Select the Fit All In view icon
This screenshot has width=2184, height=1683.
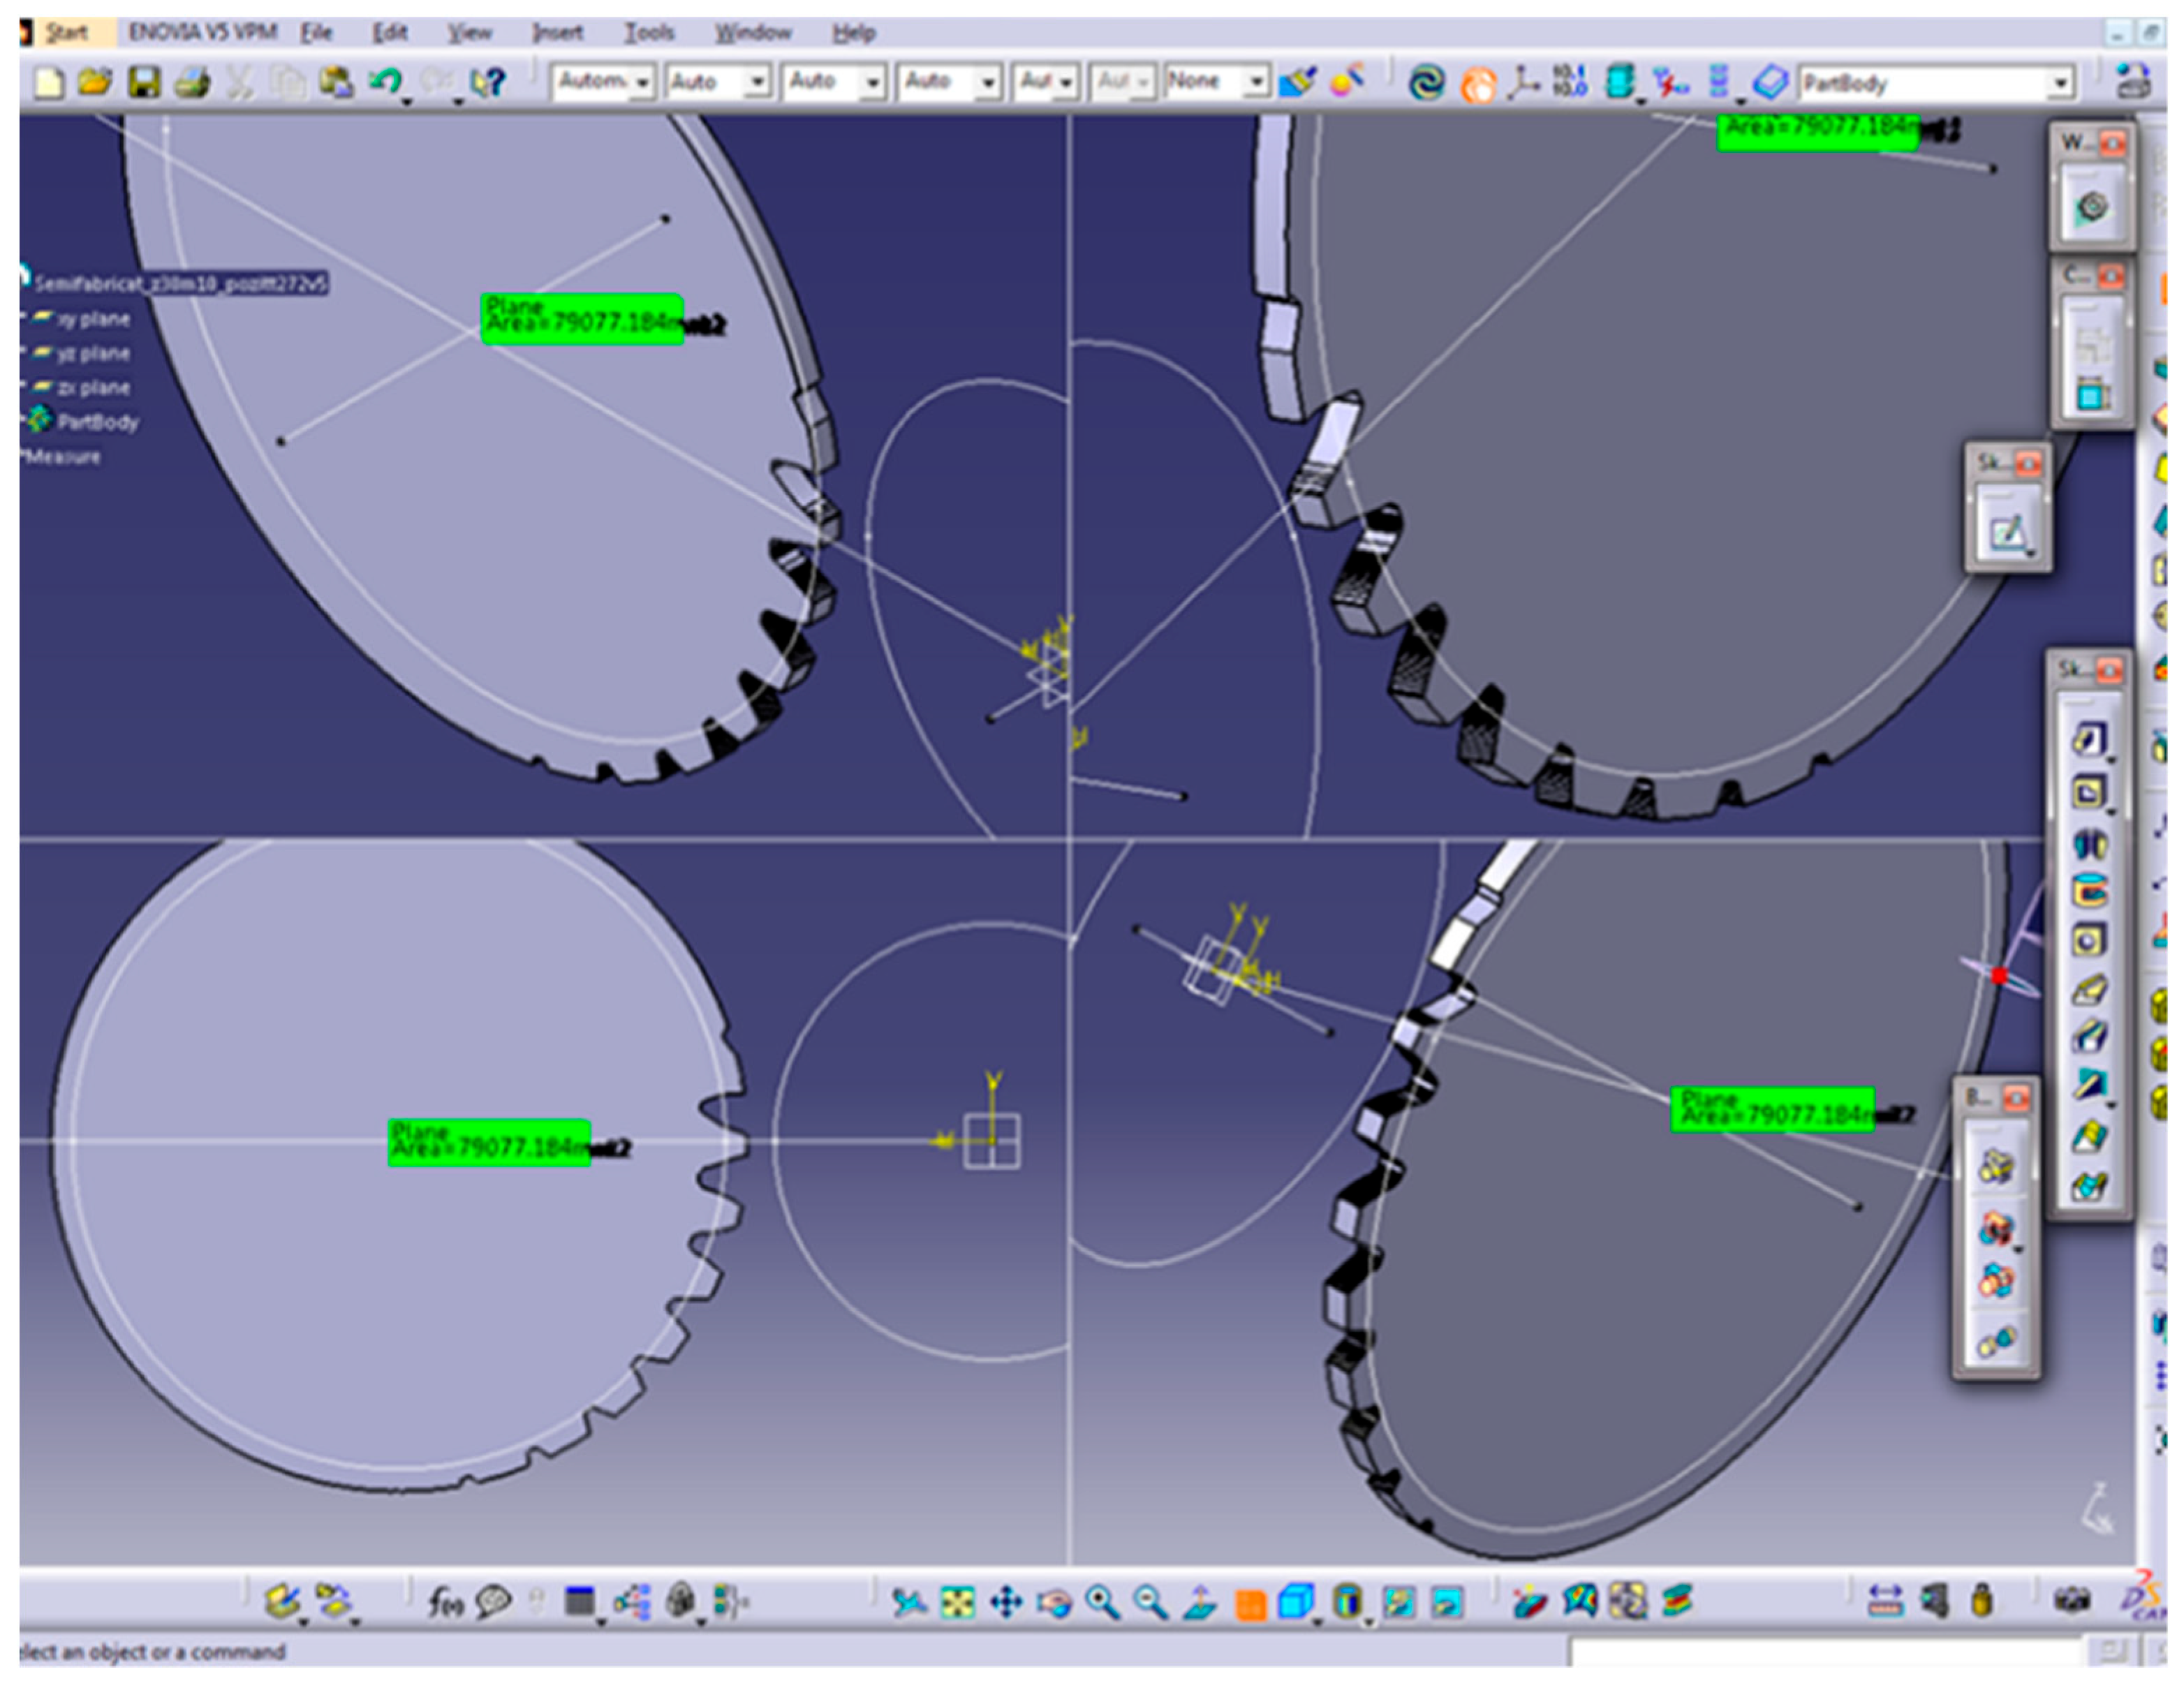click(957, 1603)
